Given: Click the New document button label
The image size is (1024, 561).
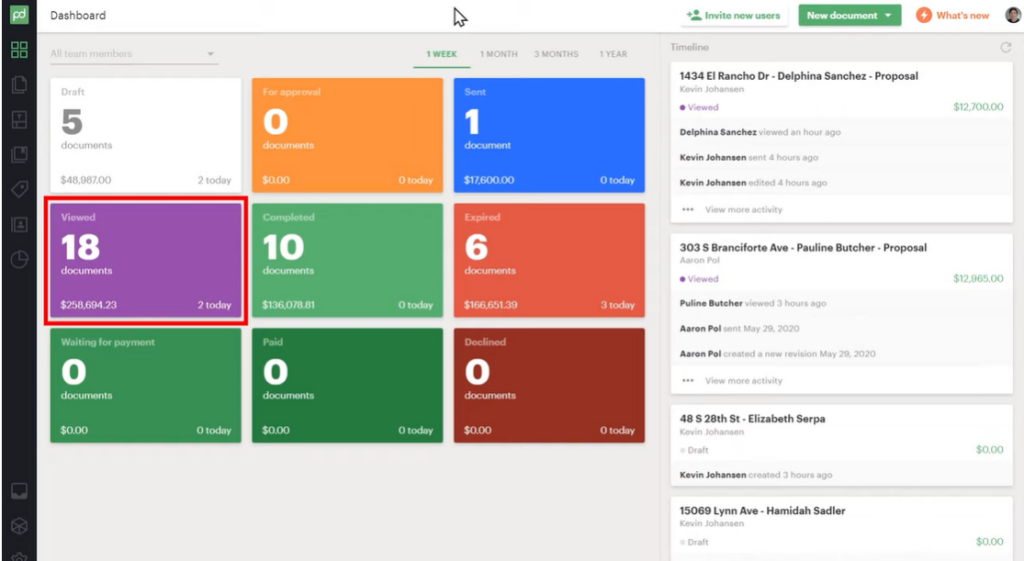Looking at the screenshot, I should click(x=842, y=15).
